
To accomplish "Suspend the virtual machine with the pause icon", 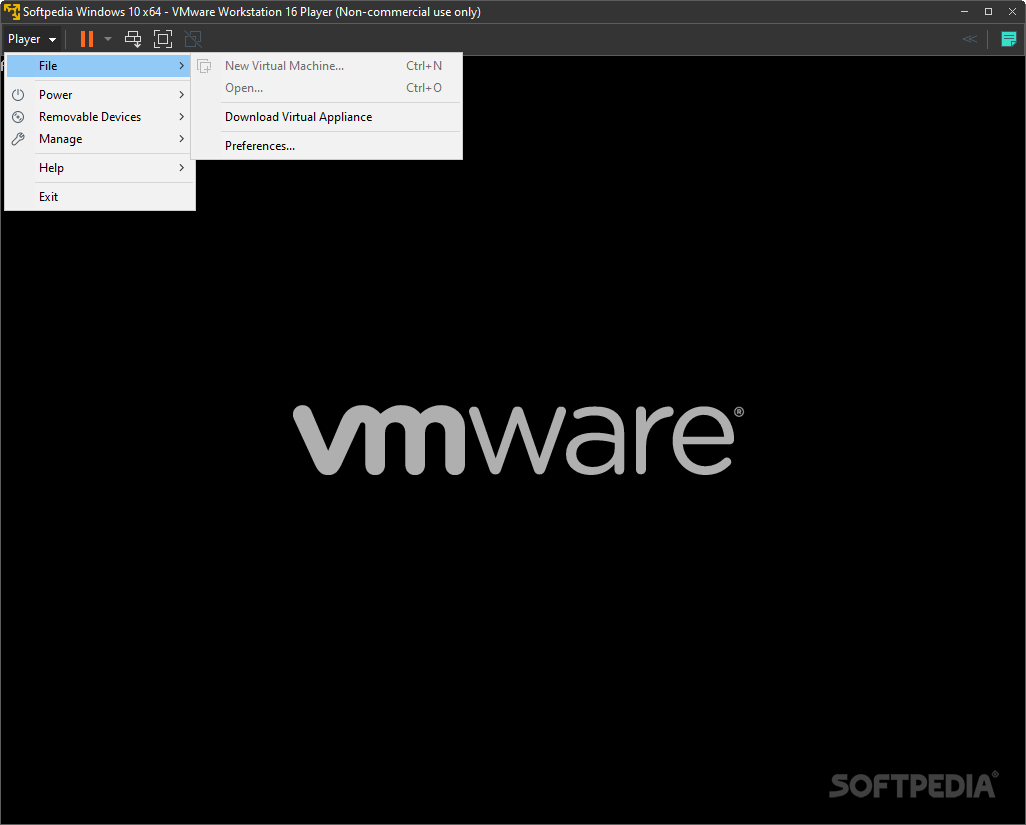I will [86, 38].
